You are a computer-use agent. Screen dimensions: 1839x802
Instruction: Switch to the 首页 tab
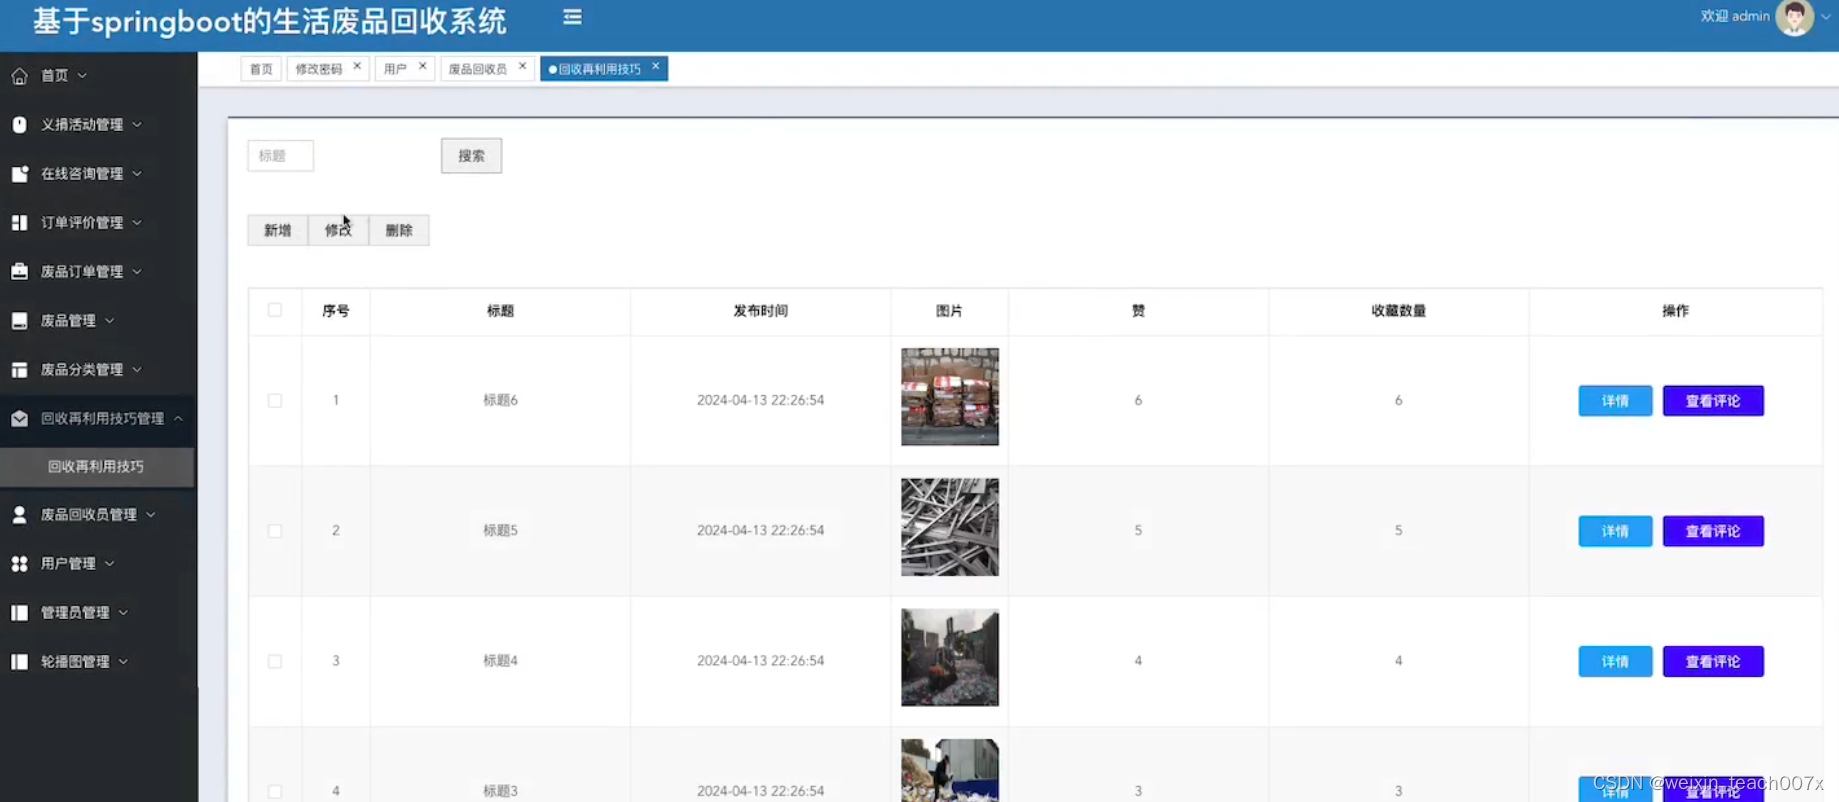click(261, 68)
